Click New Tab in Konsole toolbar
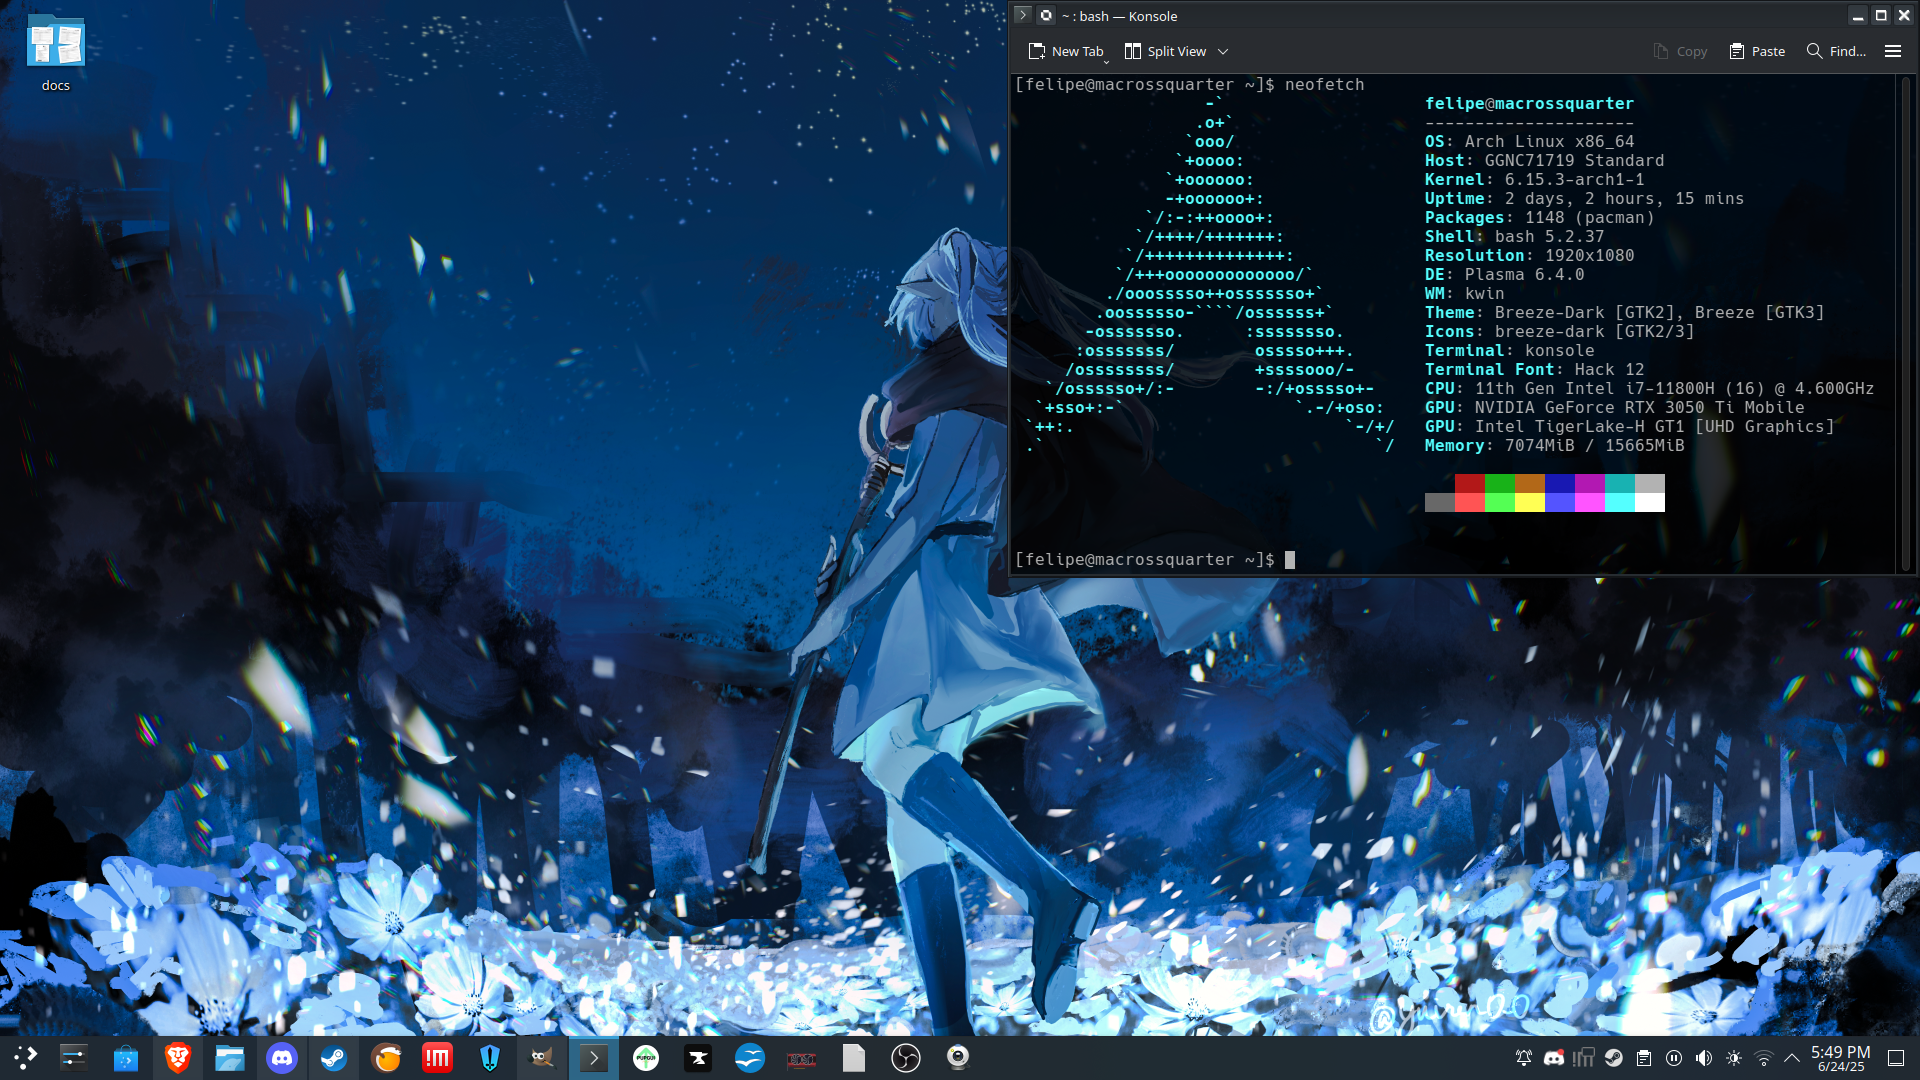The height and width of the screenshot is (1080, 1920). pos(1065,51)
